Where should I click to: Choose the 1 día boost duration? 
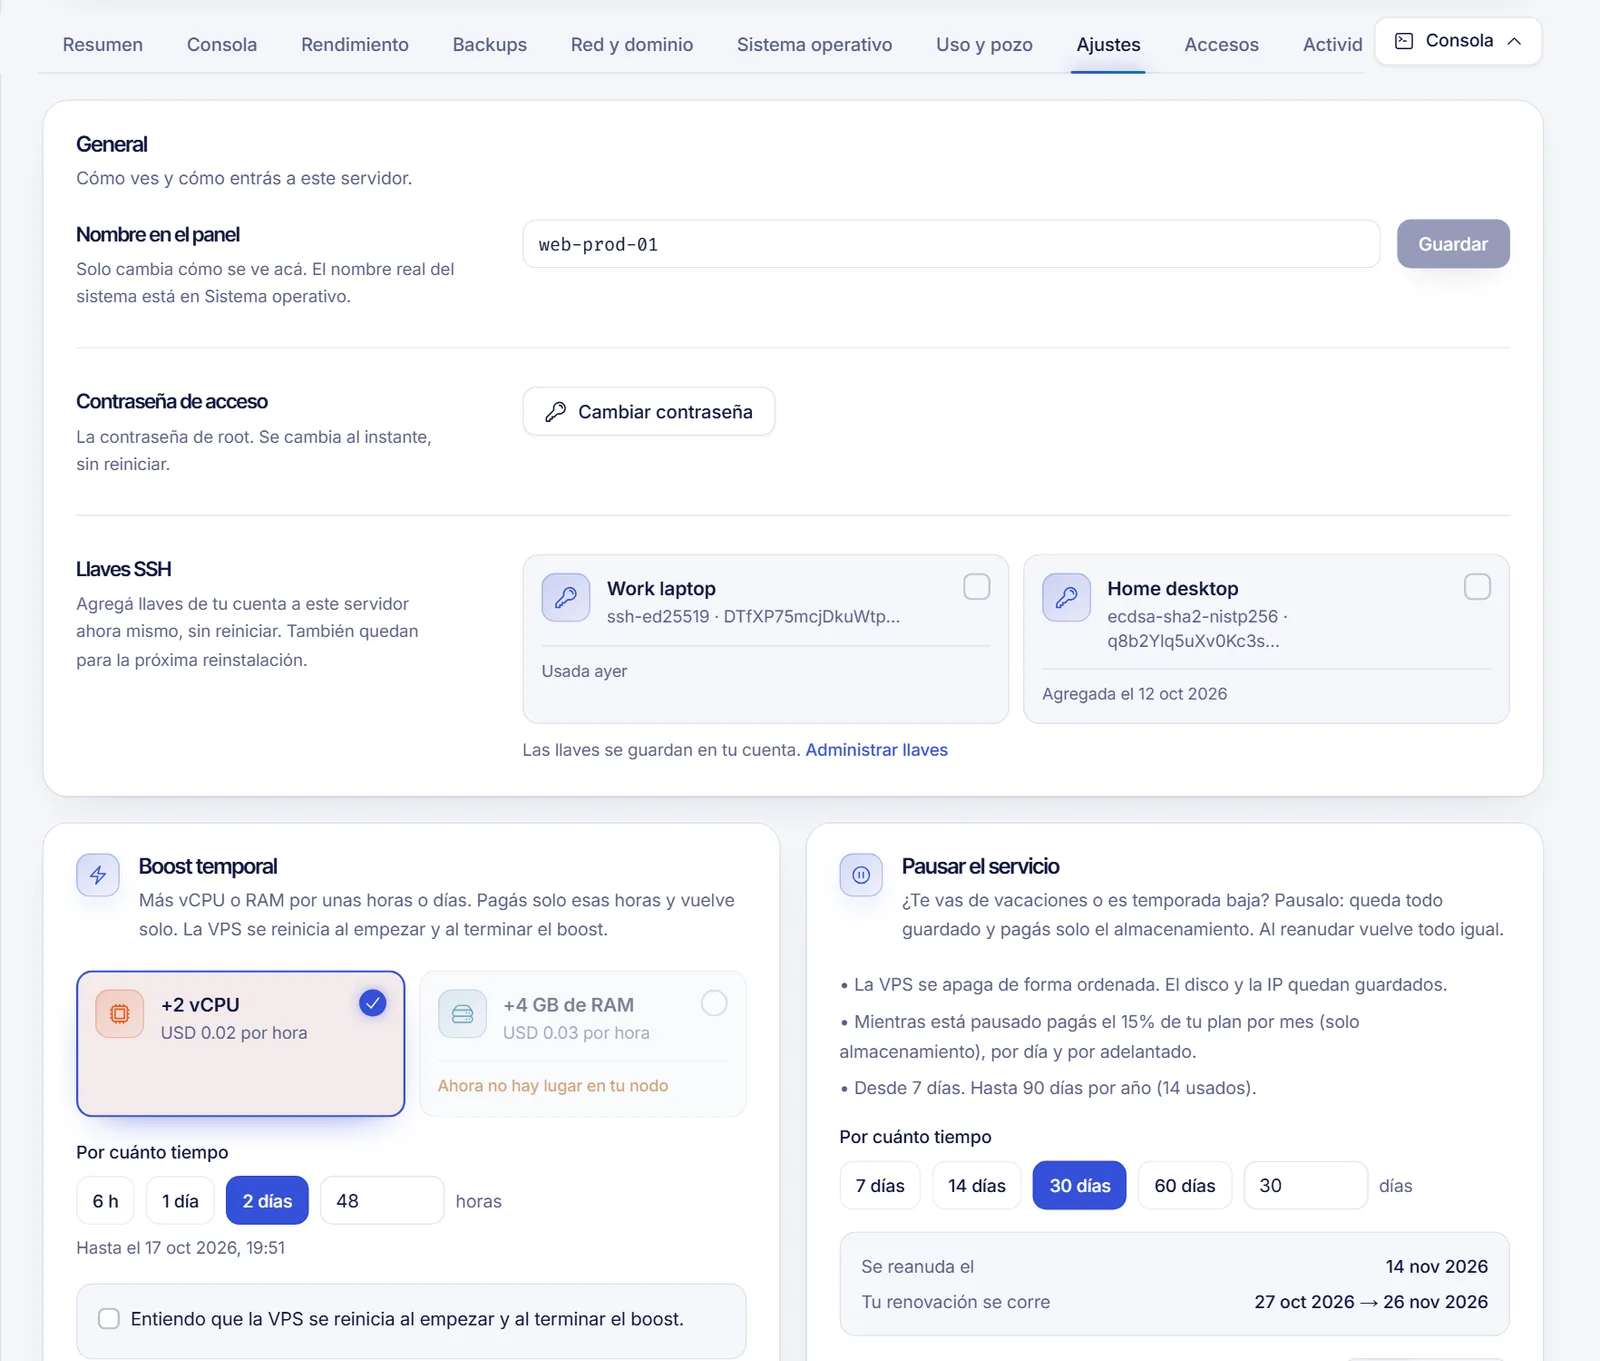tap(181, 1201)
